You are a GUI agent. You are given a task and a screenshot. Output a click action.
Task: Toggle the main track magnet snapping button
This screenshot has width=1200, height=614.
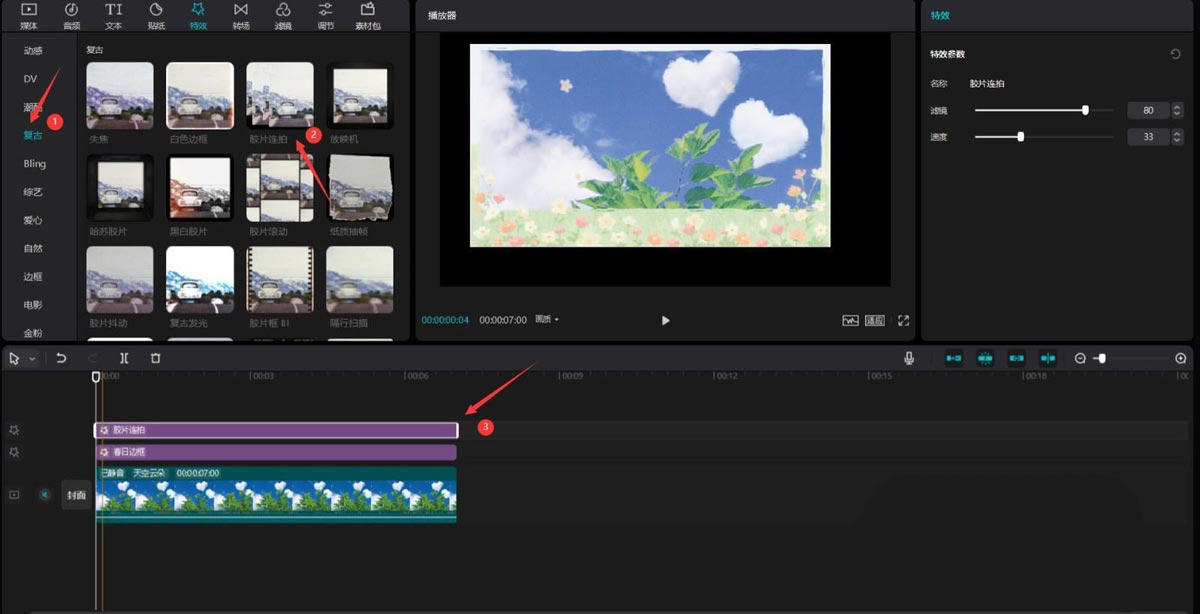click(954, 358)
